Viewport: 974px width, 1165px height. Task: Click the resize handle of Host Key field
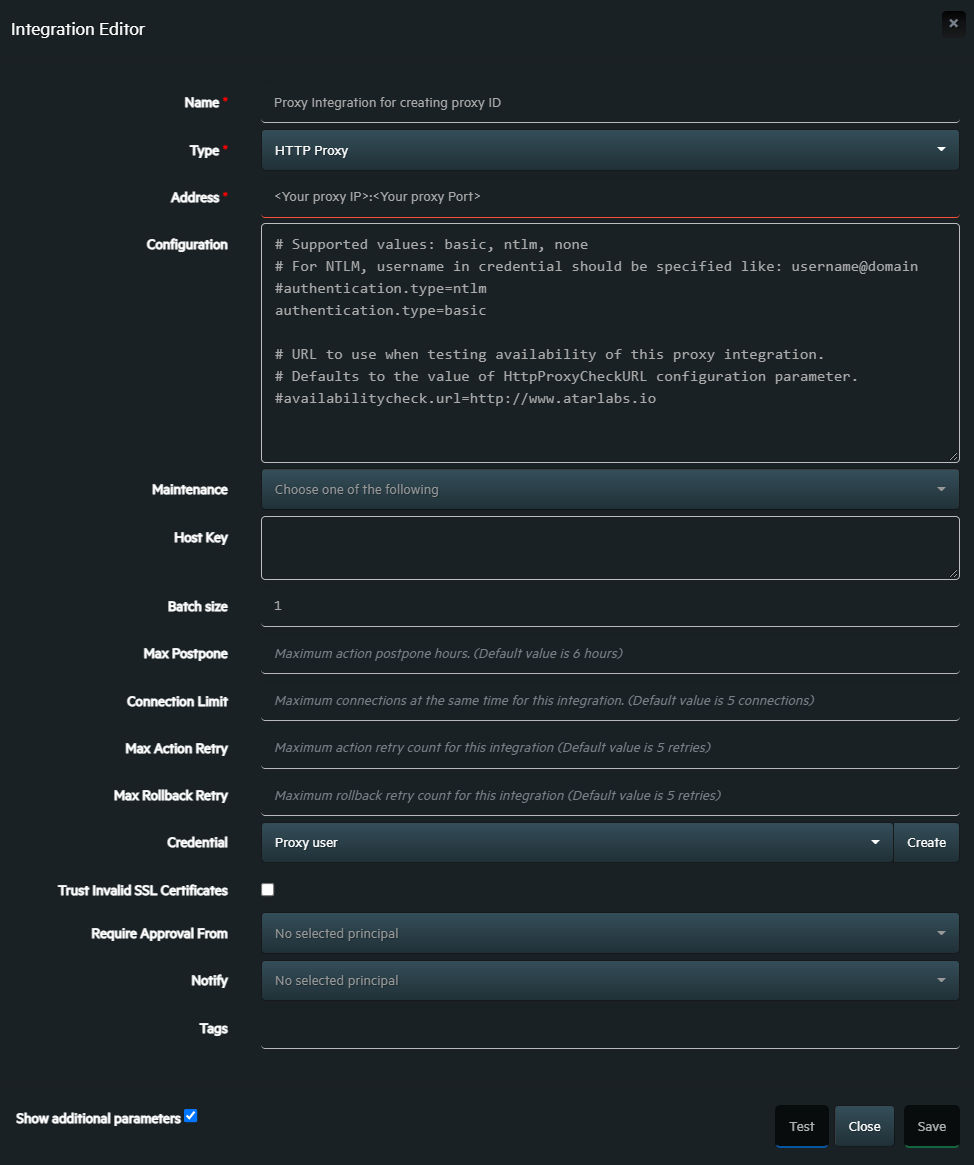[x=953, y=574]
